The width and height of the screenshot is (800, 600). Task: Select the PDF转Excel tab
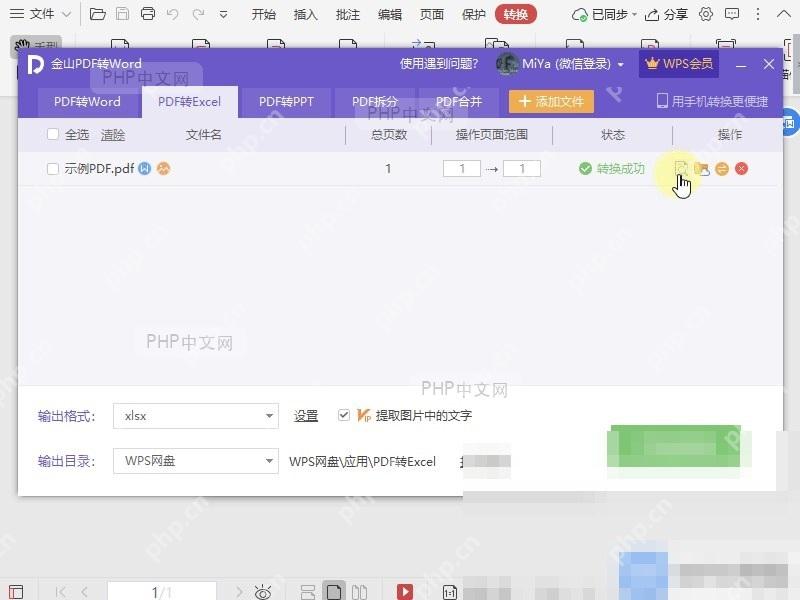coord(190,102)
